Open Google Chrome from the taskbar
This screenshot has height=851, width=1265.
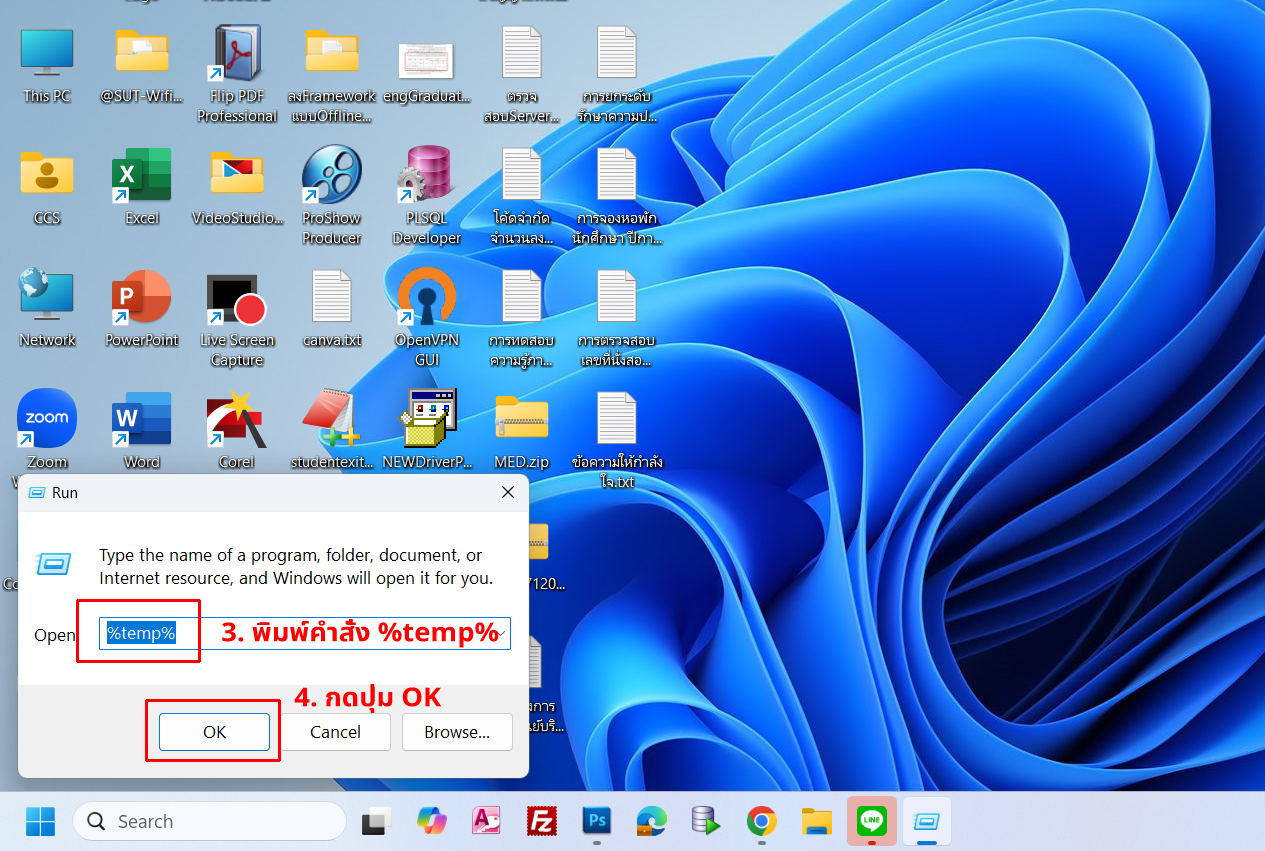pyautogui.click(x=761, y=821)
